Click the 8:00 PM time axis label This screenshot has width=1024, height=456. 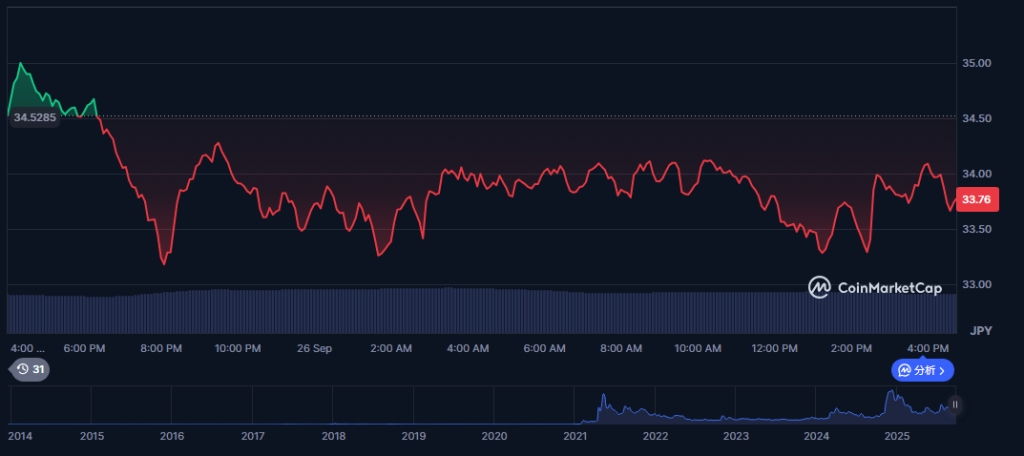click(161, 348)
